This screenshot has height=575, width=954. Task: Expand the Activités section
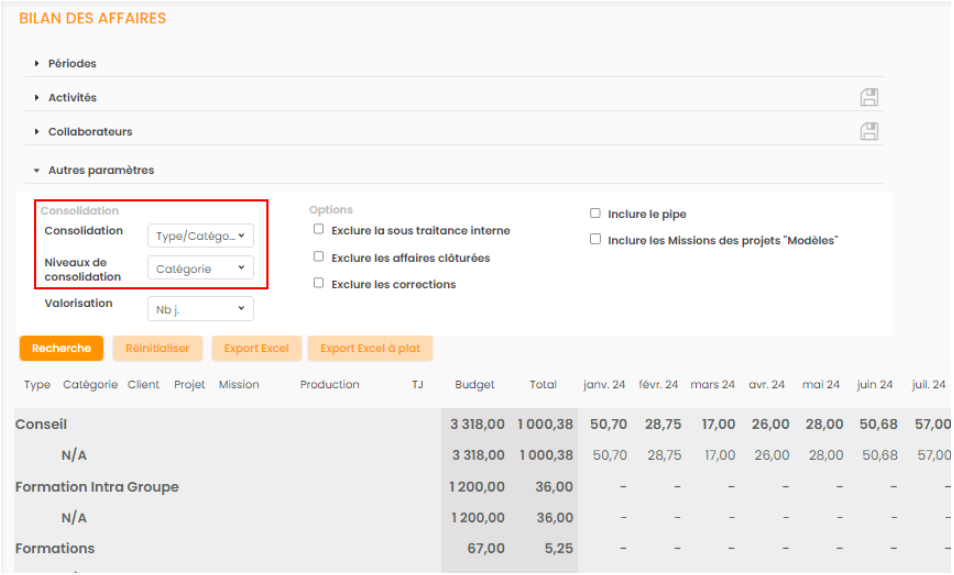pos(72,98)
